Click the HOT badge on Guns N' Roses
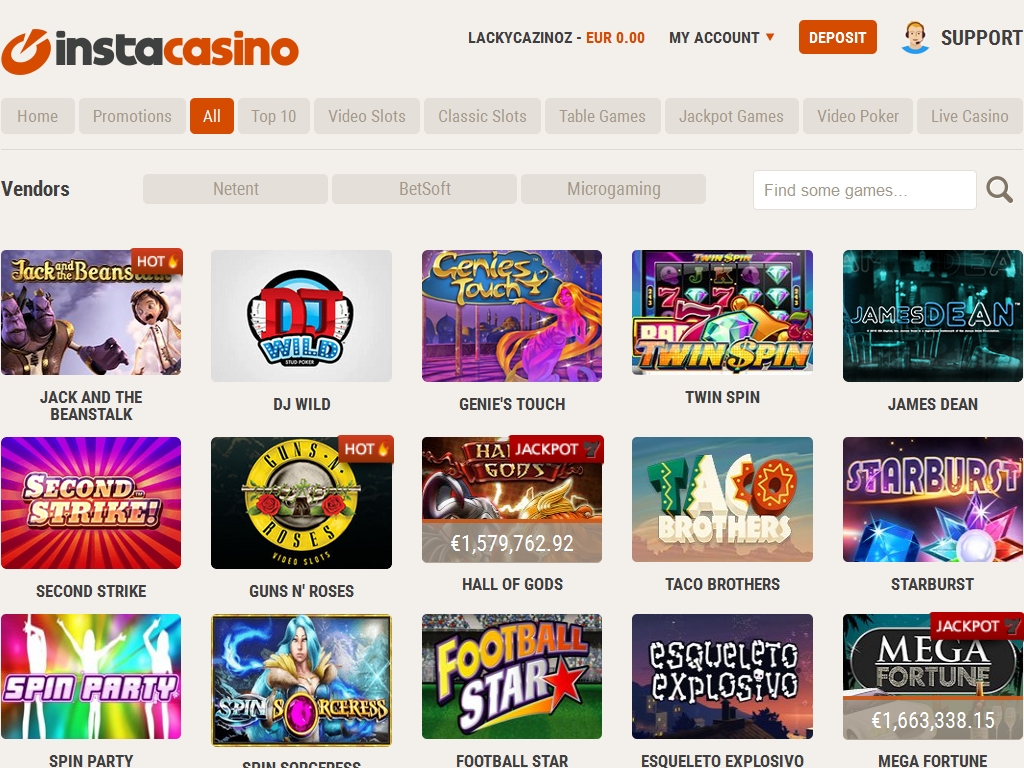This screenshot has width=1024, height=768. 366,449
